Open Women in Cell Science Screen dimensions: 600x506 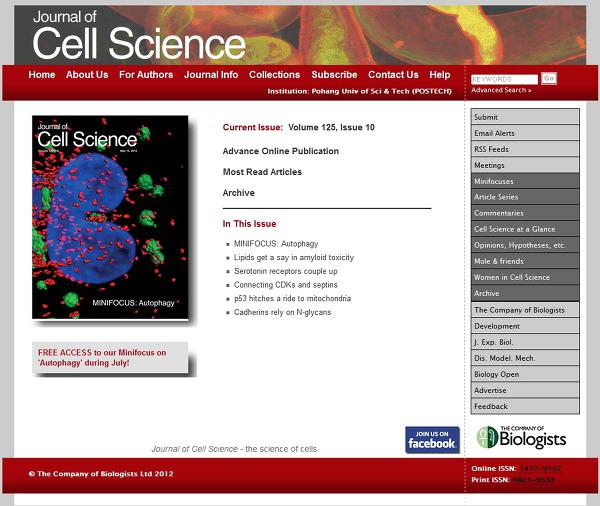[x=525, y=277]
